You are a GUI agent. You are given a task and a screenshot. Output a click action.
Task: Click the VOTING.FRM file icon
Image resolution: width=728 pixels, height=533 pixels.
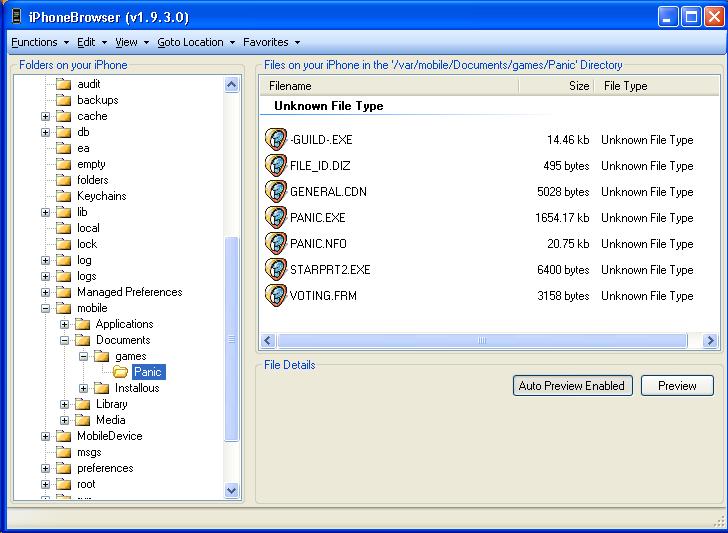coord(276,296)
